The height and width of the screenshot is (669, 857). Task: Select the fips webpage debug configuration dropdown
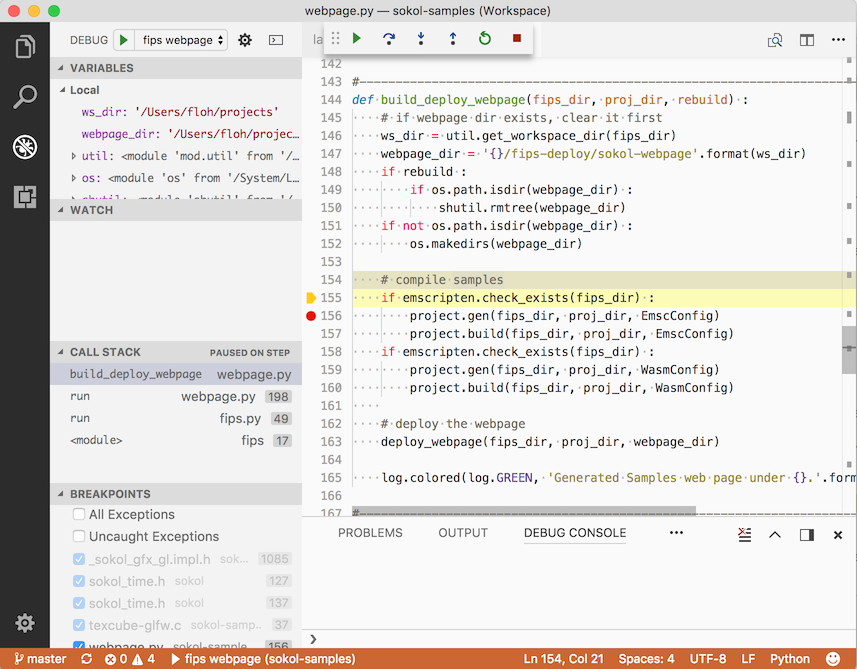181,40
